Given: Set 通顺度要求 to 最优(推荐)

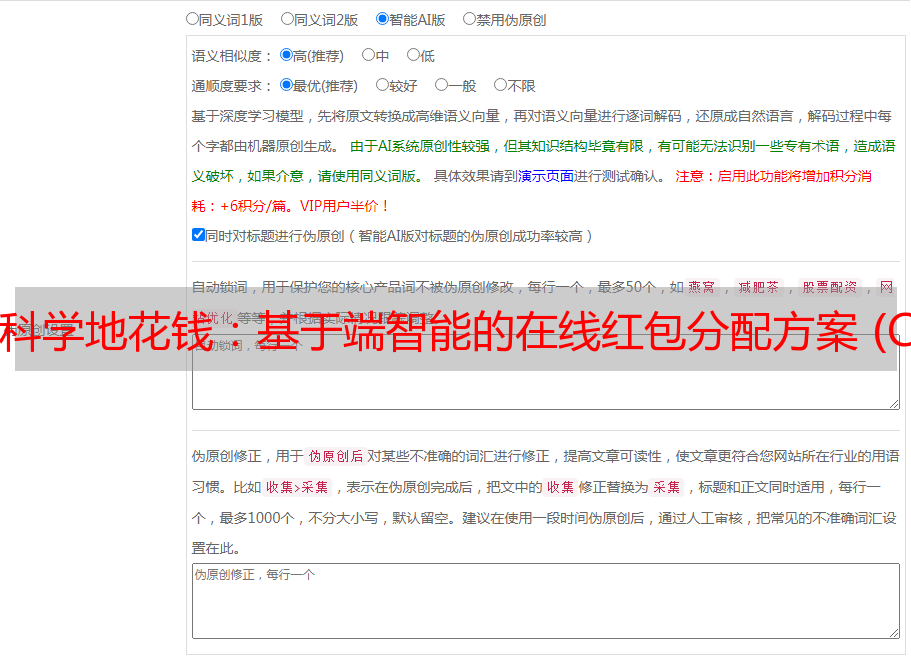Looking at the screenshot, I should pyautogui.click(x=286, y=85).
